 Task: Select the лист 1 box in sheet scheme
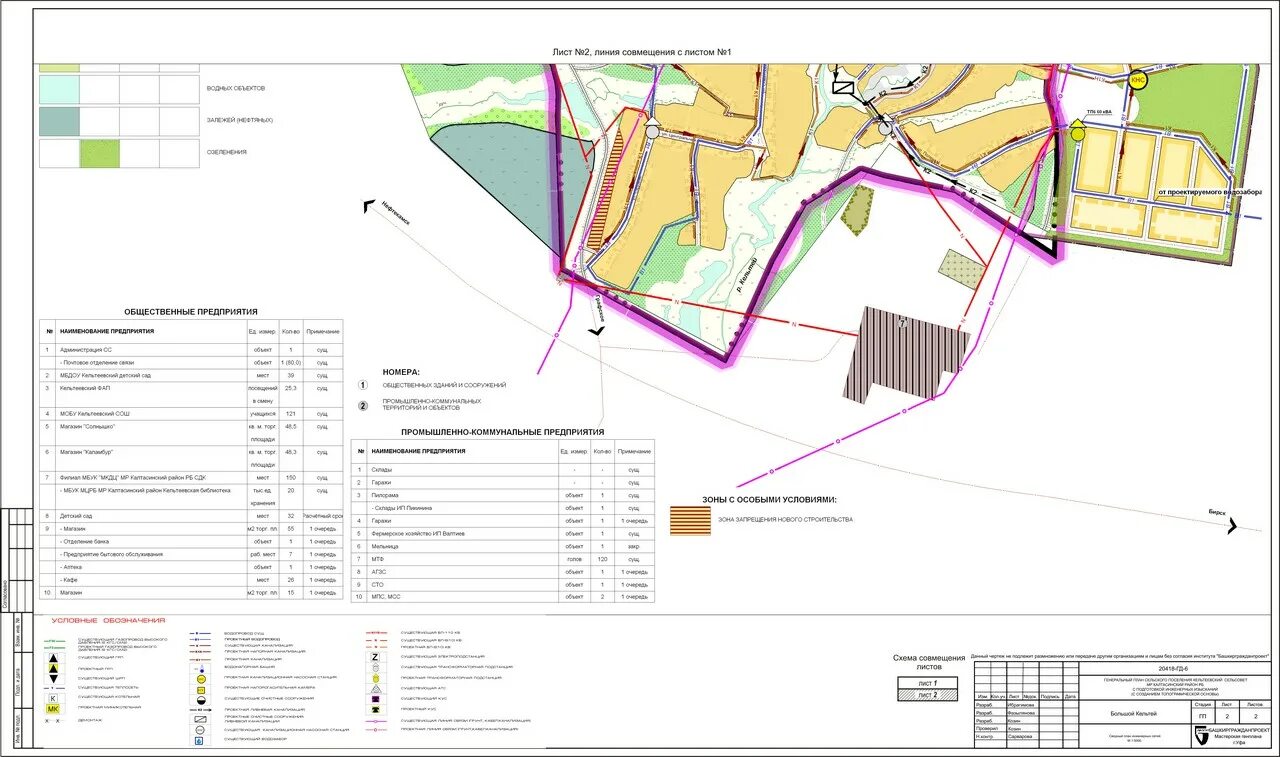(929, 682)
